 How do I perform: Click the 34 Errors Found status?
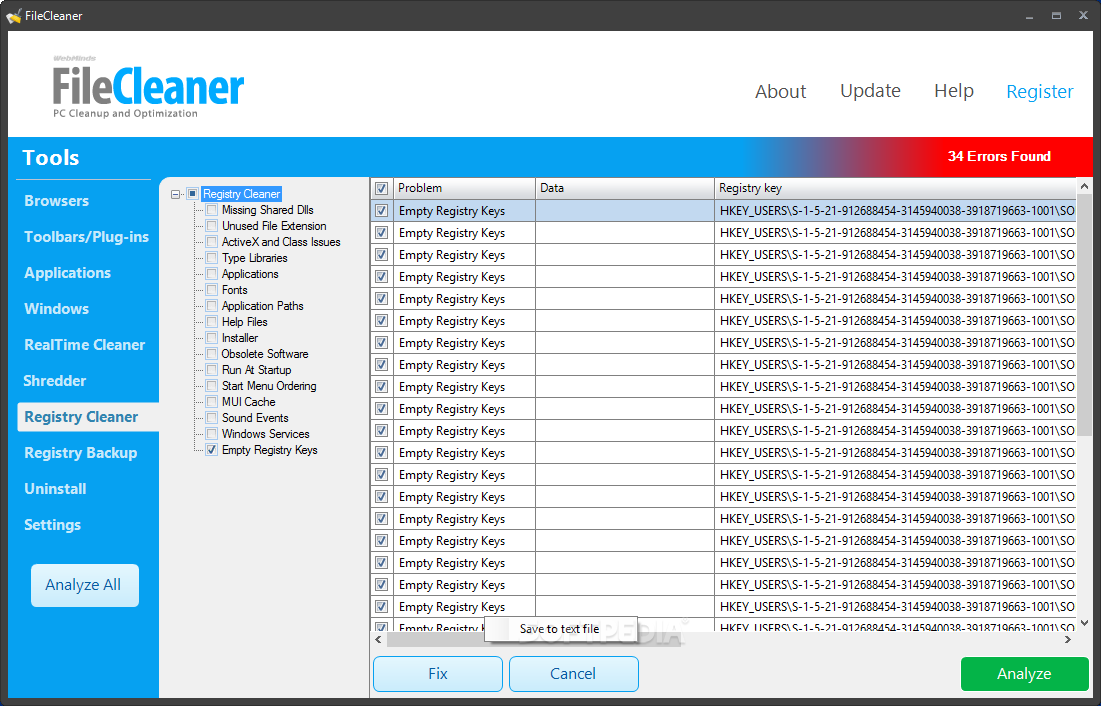point(999,157)
